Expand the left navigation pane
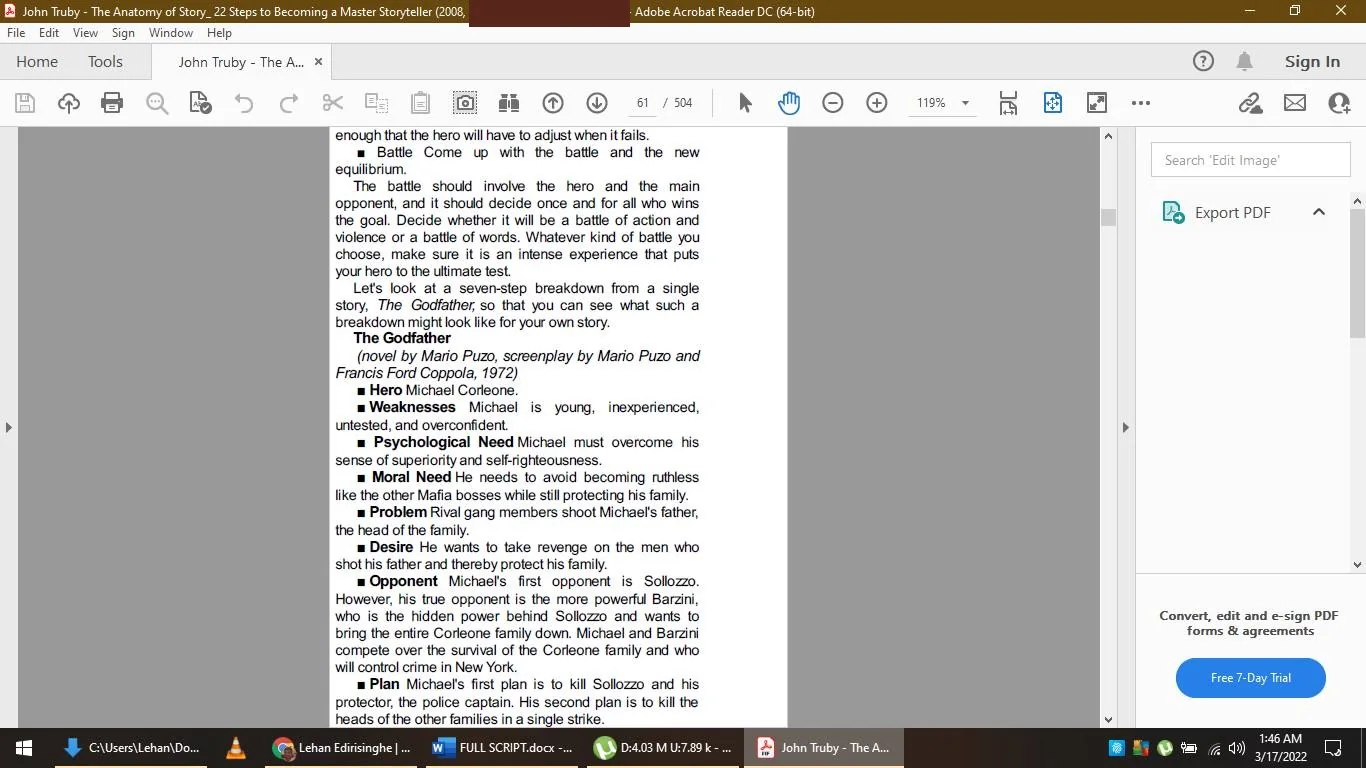Image resolution: width=1366 pixels, height=768 pixels. pyautogui.click(x=9, y=427)
